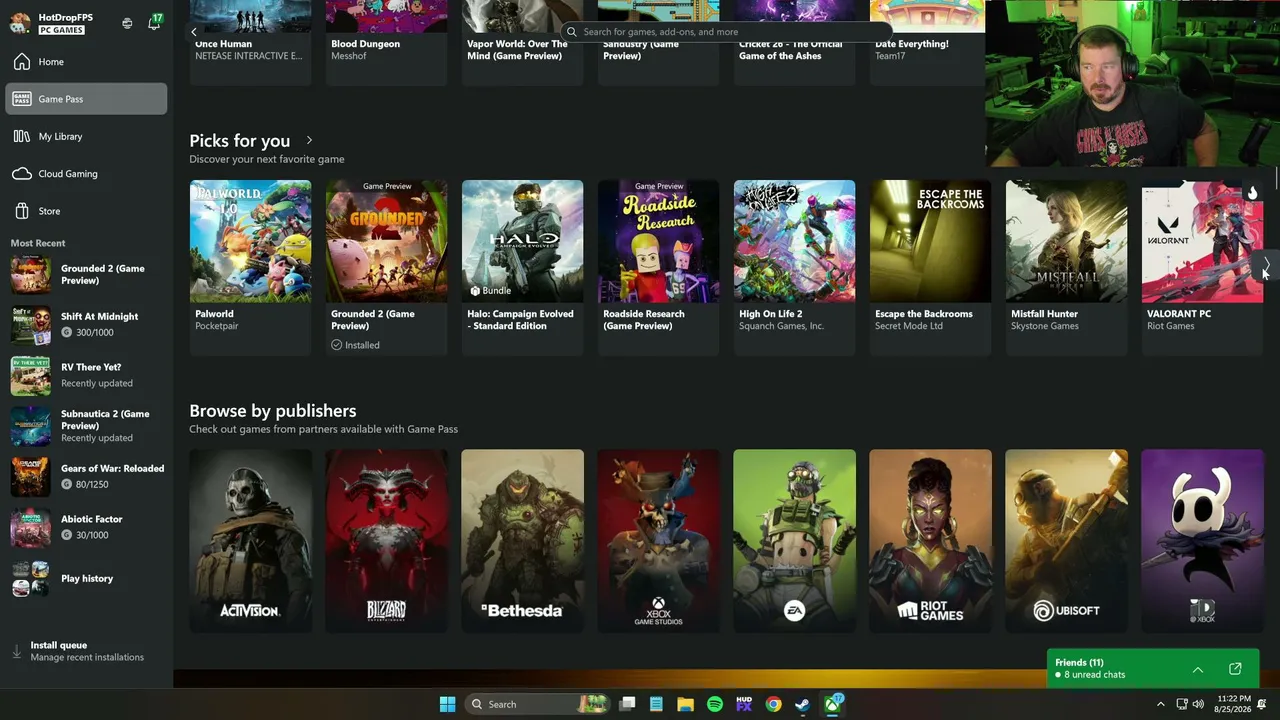Click the devices icon beside HotDropFPS

point(127,23)
